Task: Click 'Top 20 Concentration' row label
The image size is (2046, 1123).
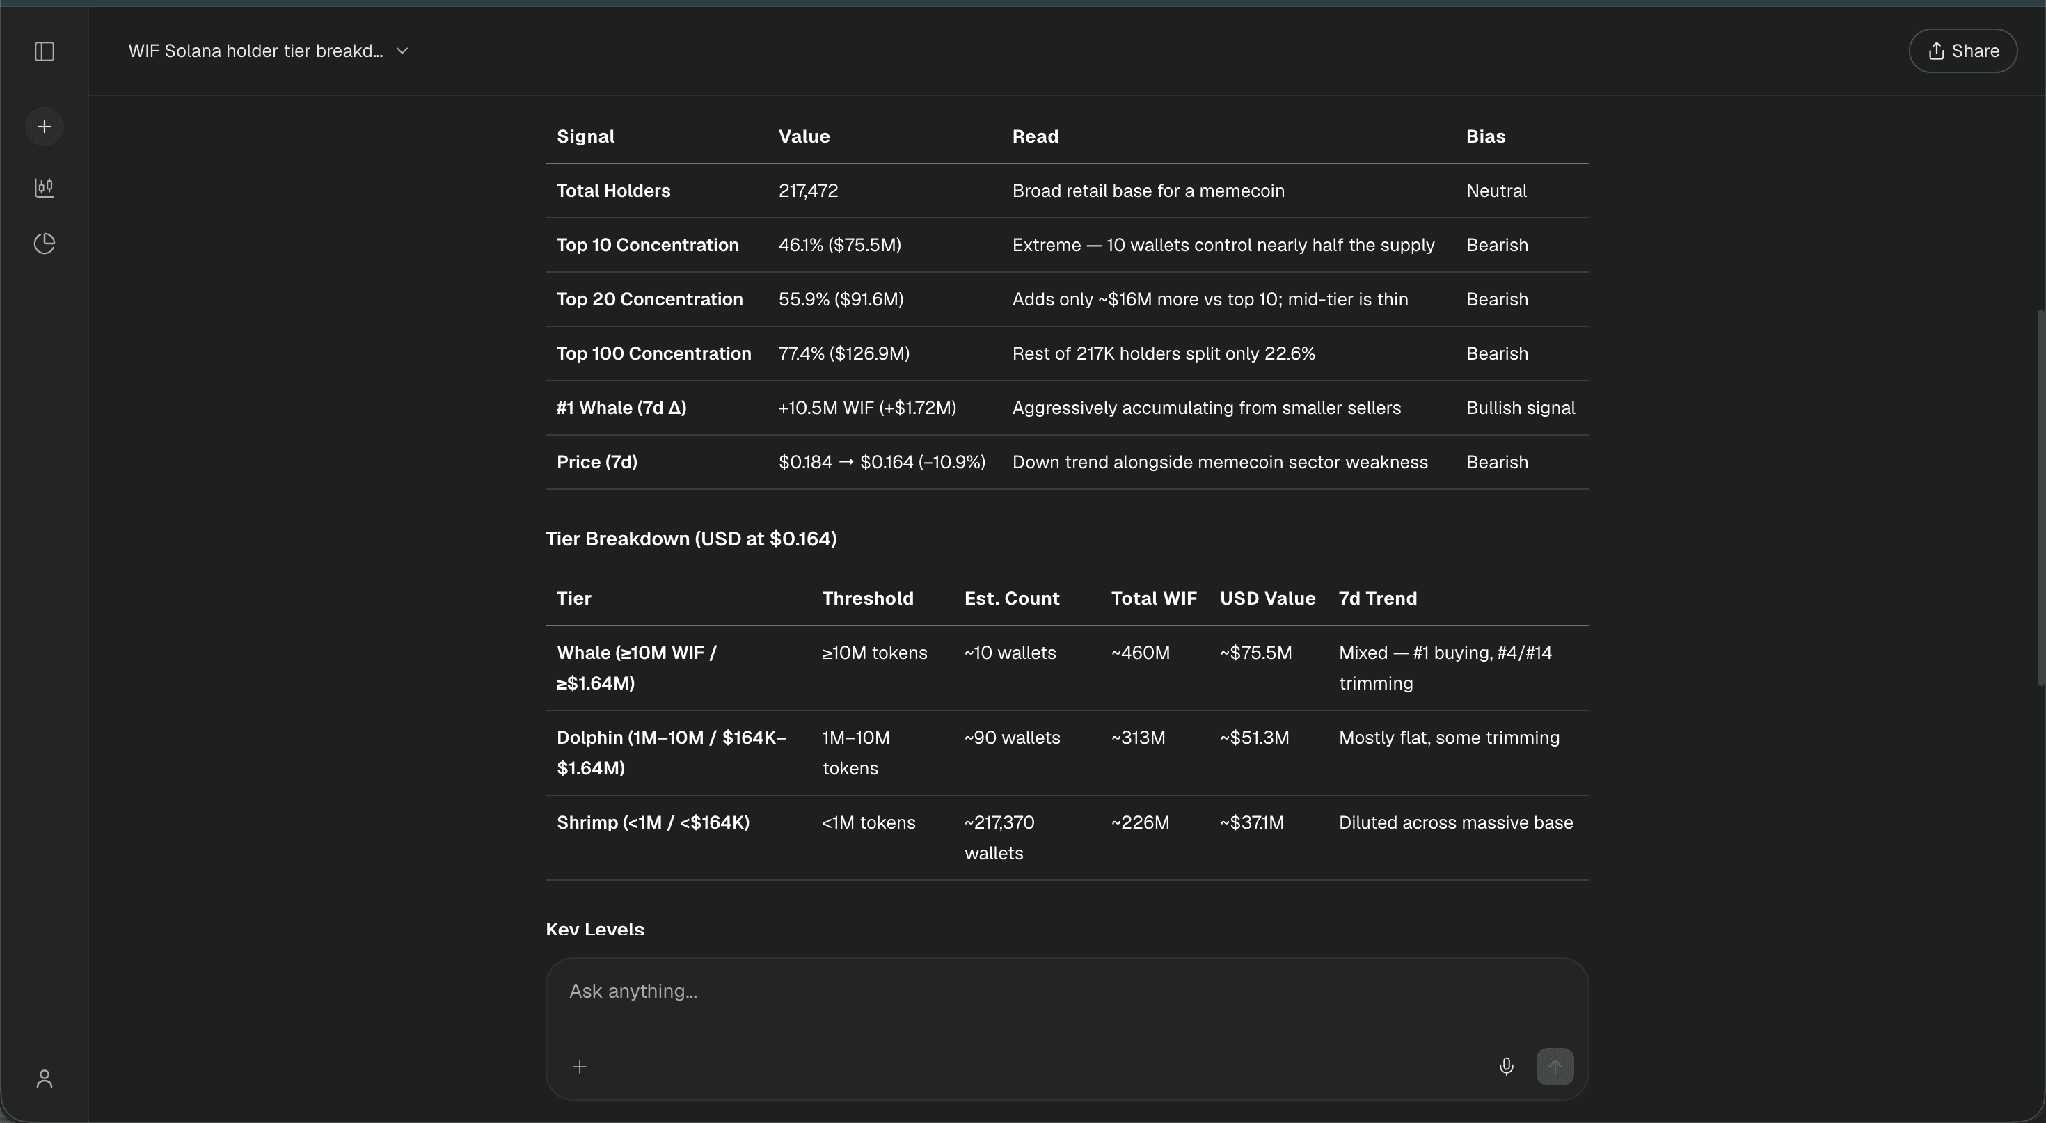Action: pyautogui.click(x=650, y=299)
